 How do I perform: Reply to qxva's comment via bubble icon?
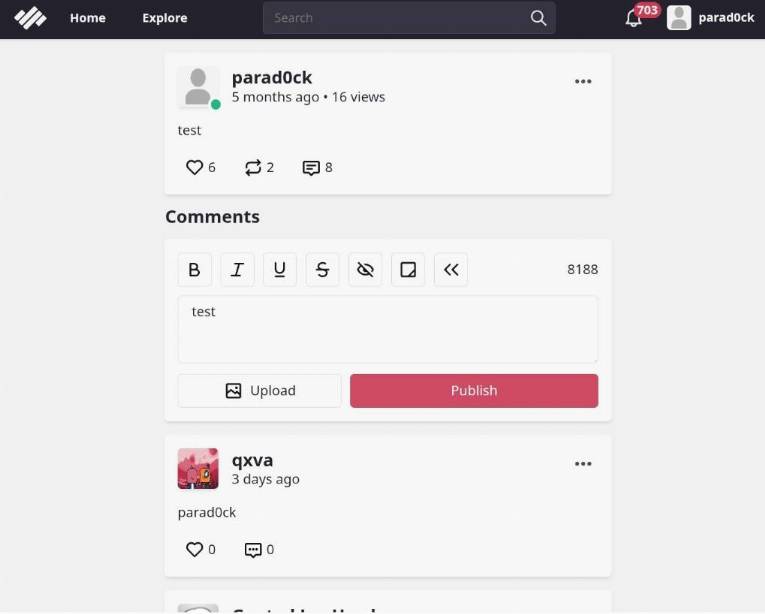[253, 550]
